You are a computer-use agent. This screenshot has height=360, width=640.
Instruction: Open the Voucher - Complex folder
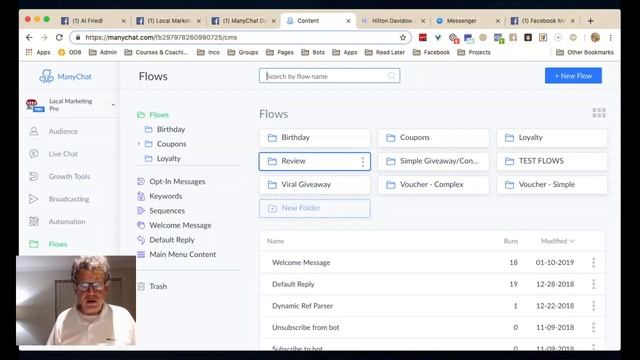click(x=433, y=184)
